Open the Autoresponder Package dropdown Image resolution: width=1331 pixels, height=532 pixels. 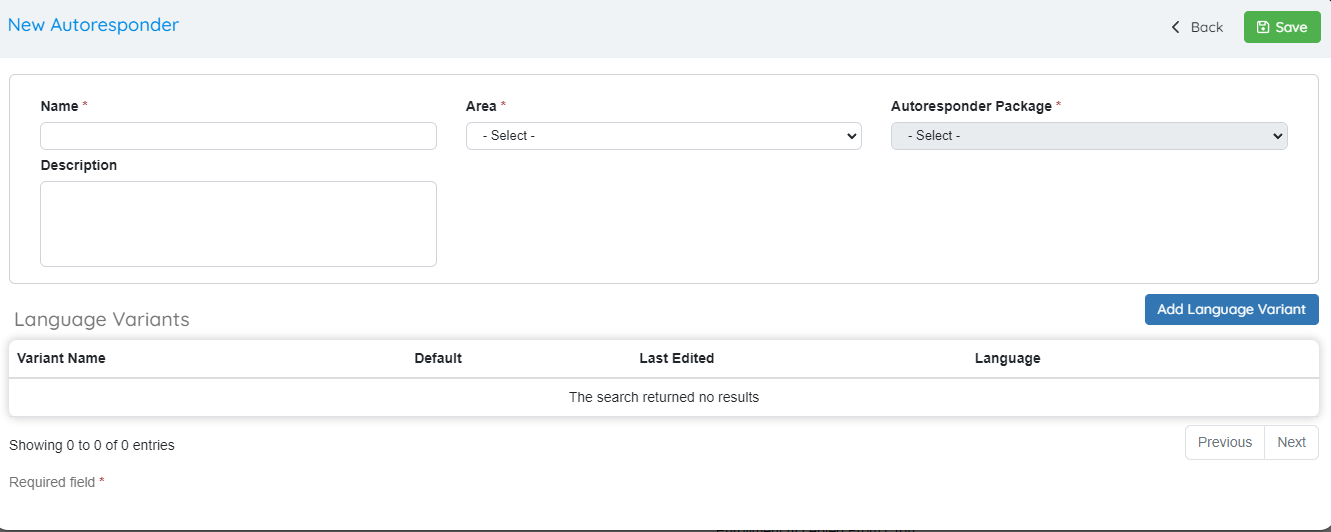tap(1089, 136)
